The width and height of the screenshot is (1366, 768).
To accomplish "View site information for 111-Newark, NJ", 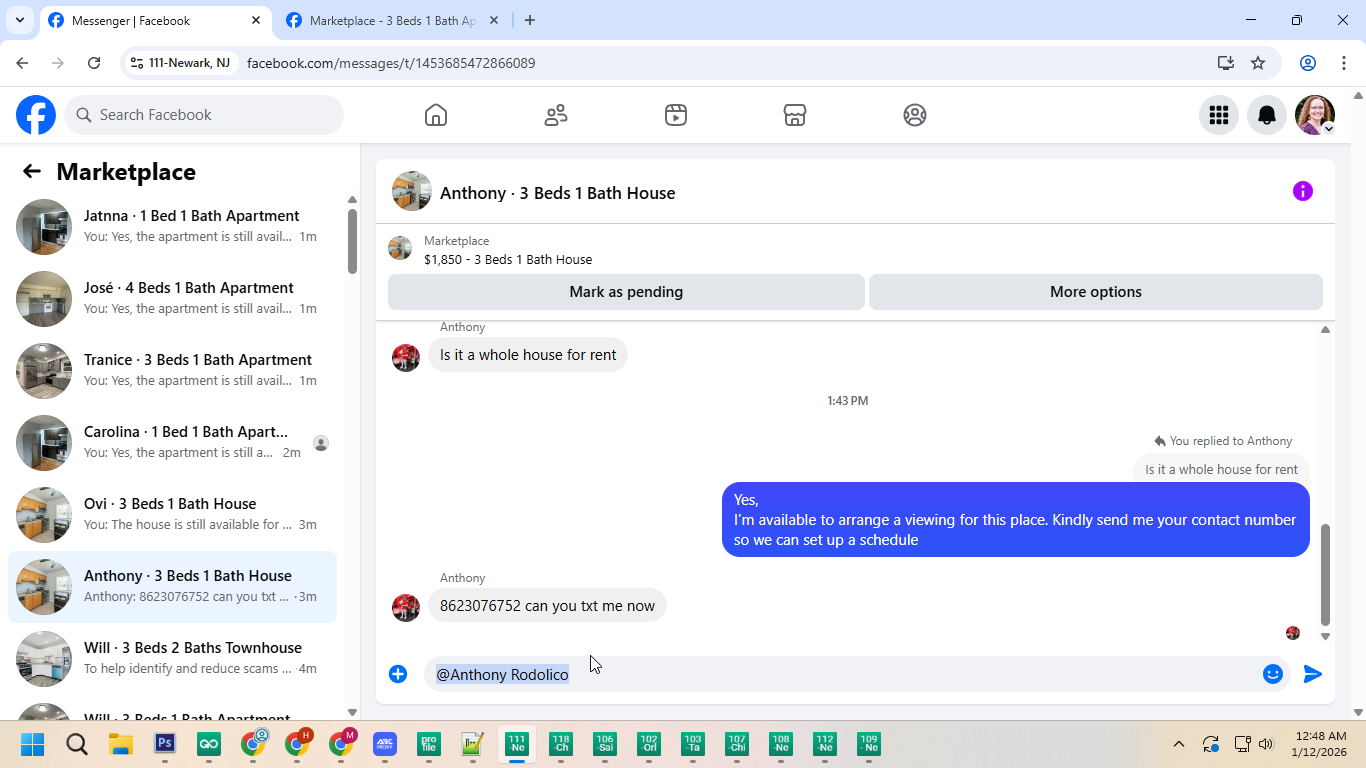I will click(180, 63).
